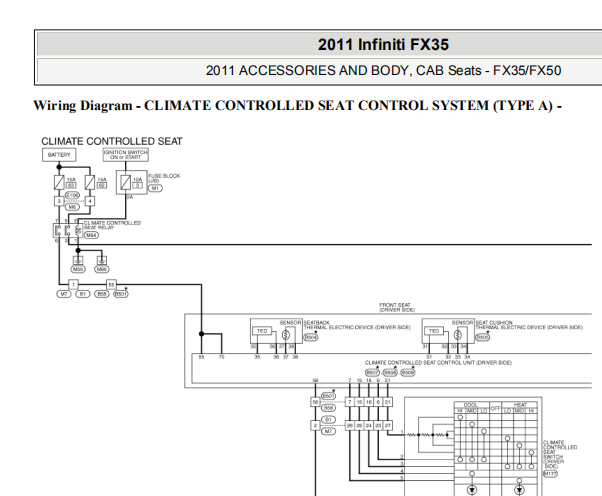602x496 pixels.
Task: Click the climate controlled seat relay symbol
Action: click(x=68, y=231)
